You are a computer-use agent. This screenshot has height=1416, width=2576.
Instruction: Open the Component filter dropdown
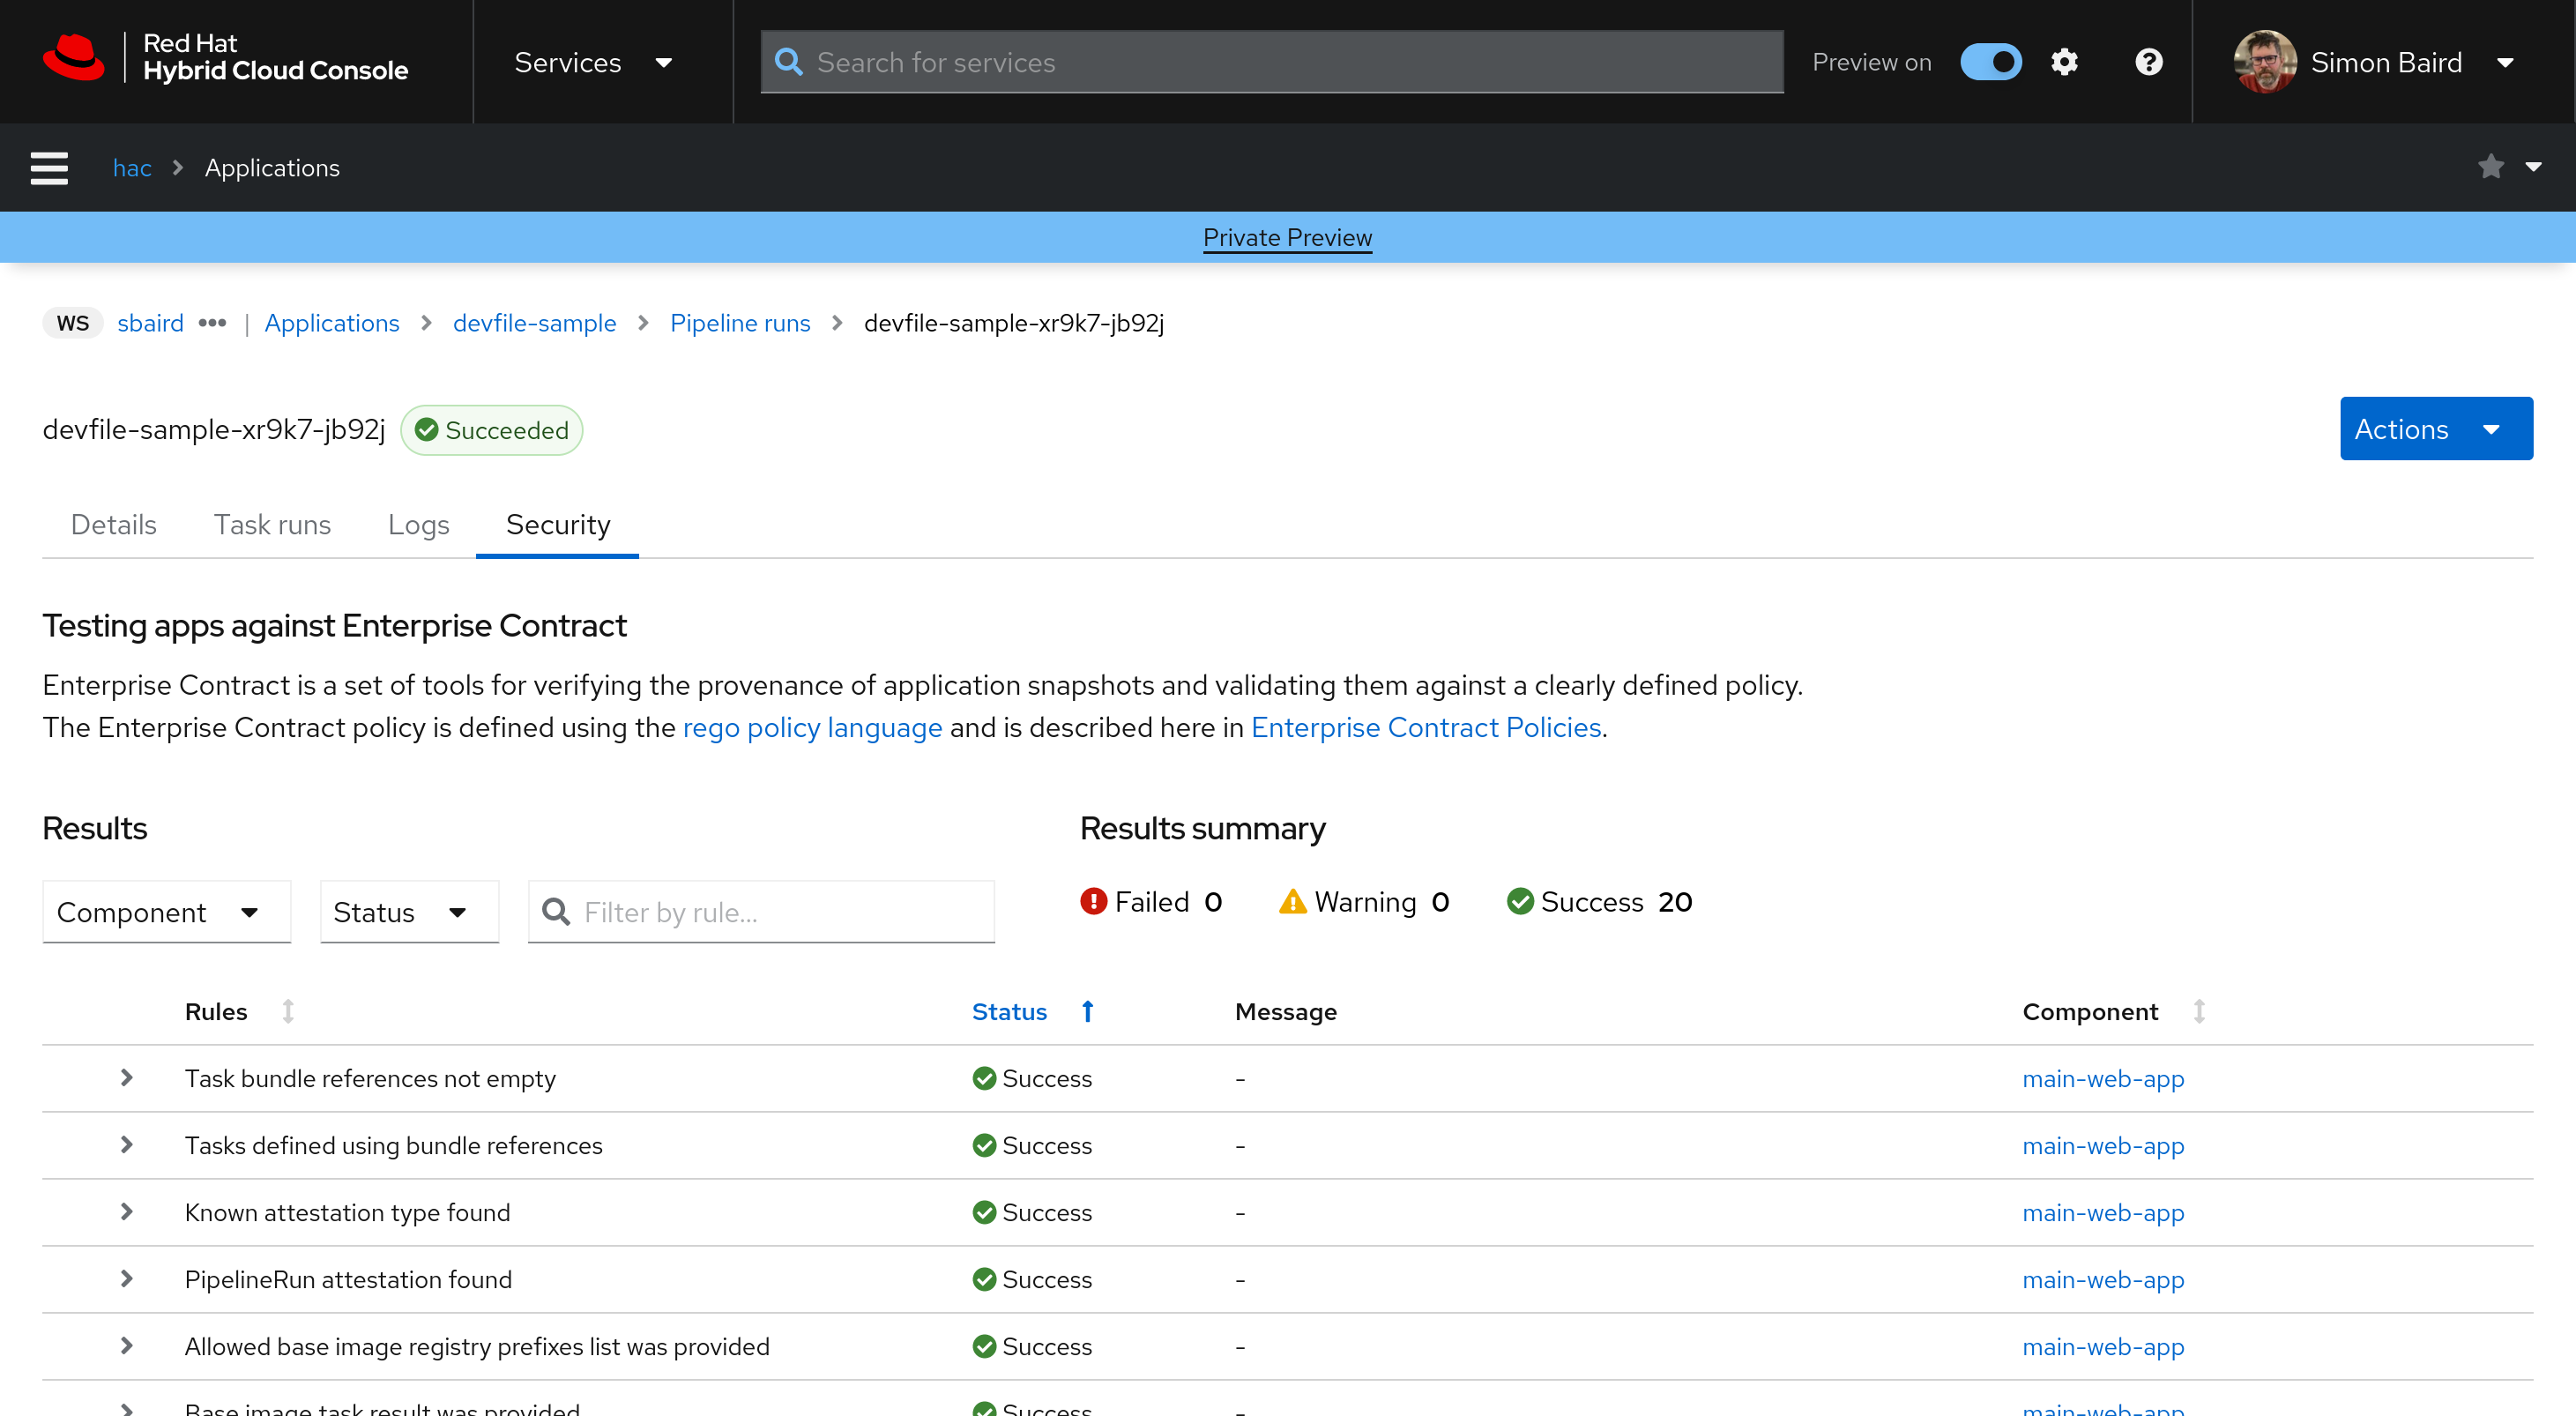[x=166, y=912]
